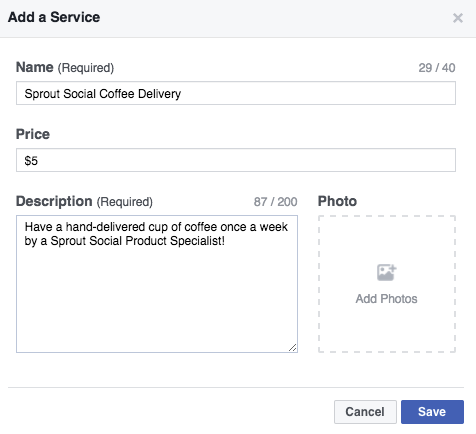This screenshot has width=476, height=434.
Task: Click the Description field label
Action: (54, 201)
